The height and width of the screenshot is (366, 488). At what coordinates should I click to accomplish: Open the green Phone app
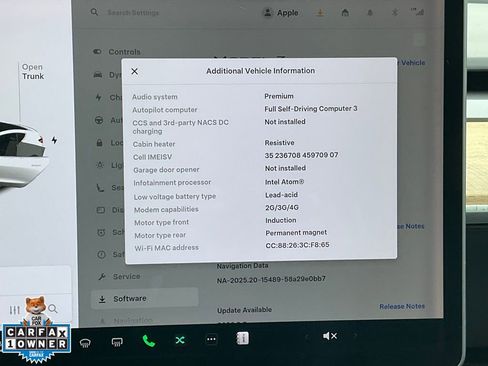[x=149, y=341]
